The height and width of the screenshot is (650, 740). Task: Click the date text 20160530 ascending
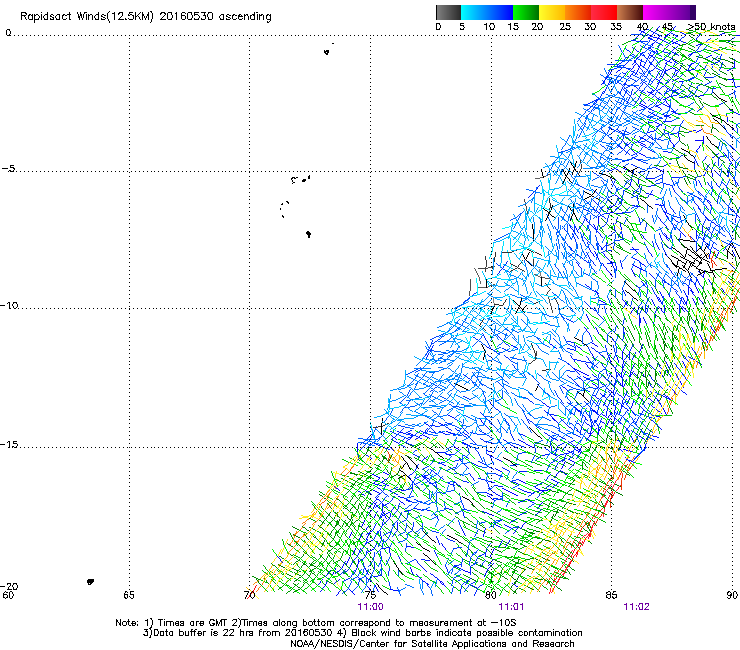(x=216, y=17)
